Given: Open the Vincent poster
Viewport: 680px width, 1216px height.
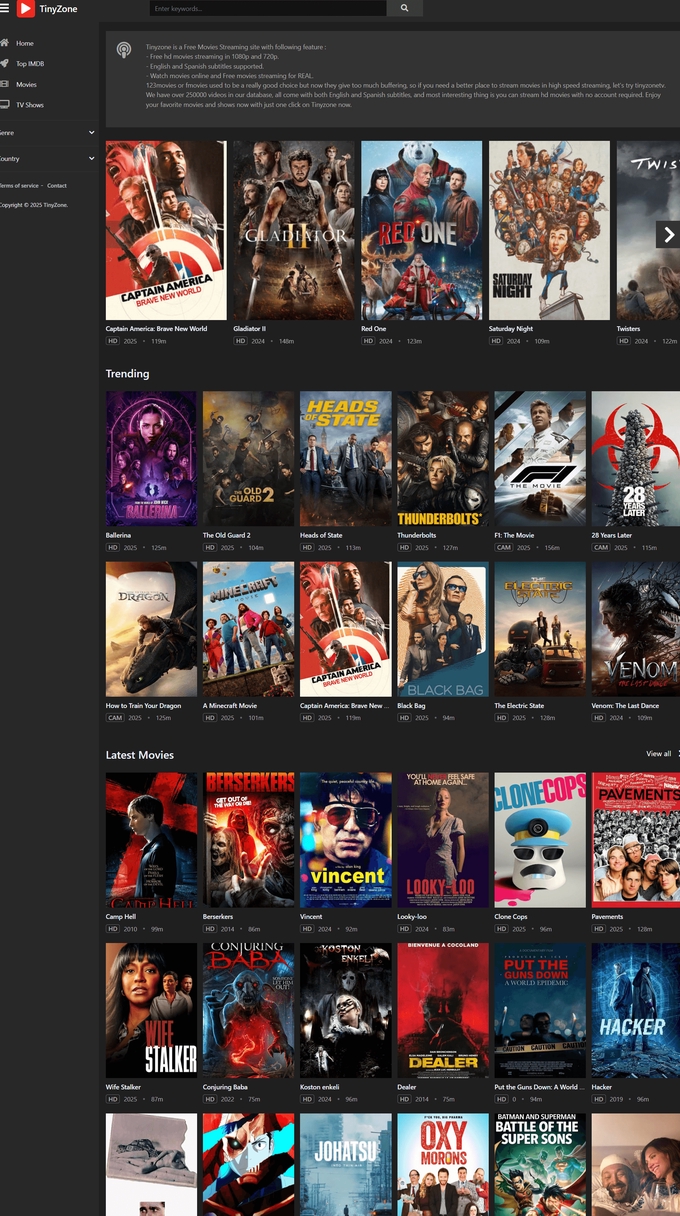Looking at the screenshot, I should (345, 840).
